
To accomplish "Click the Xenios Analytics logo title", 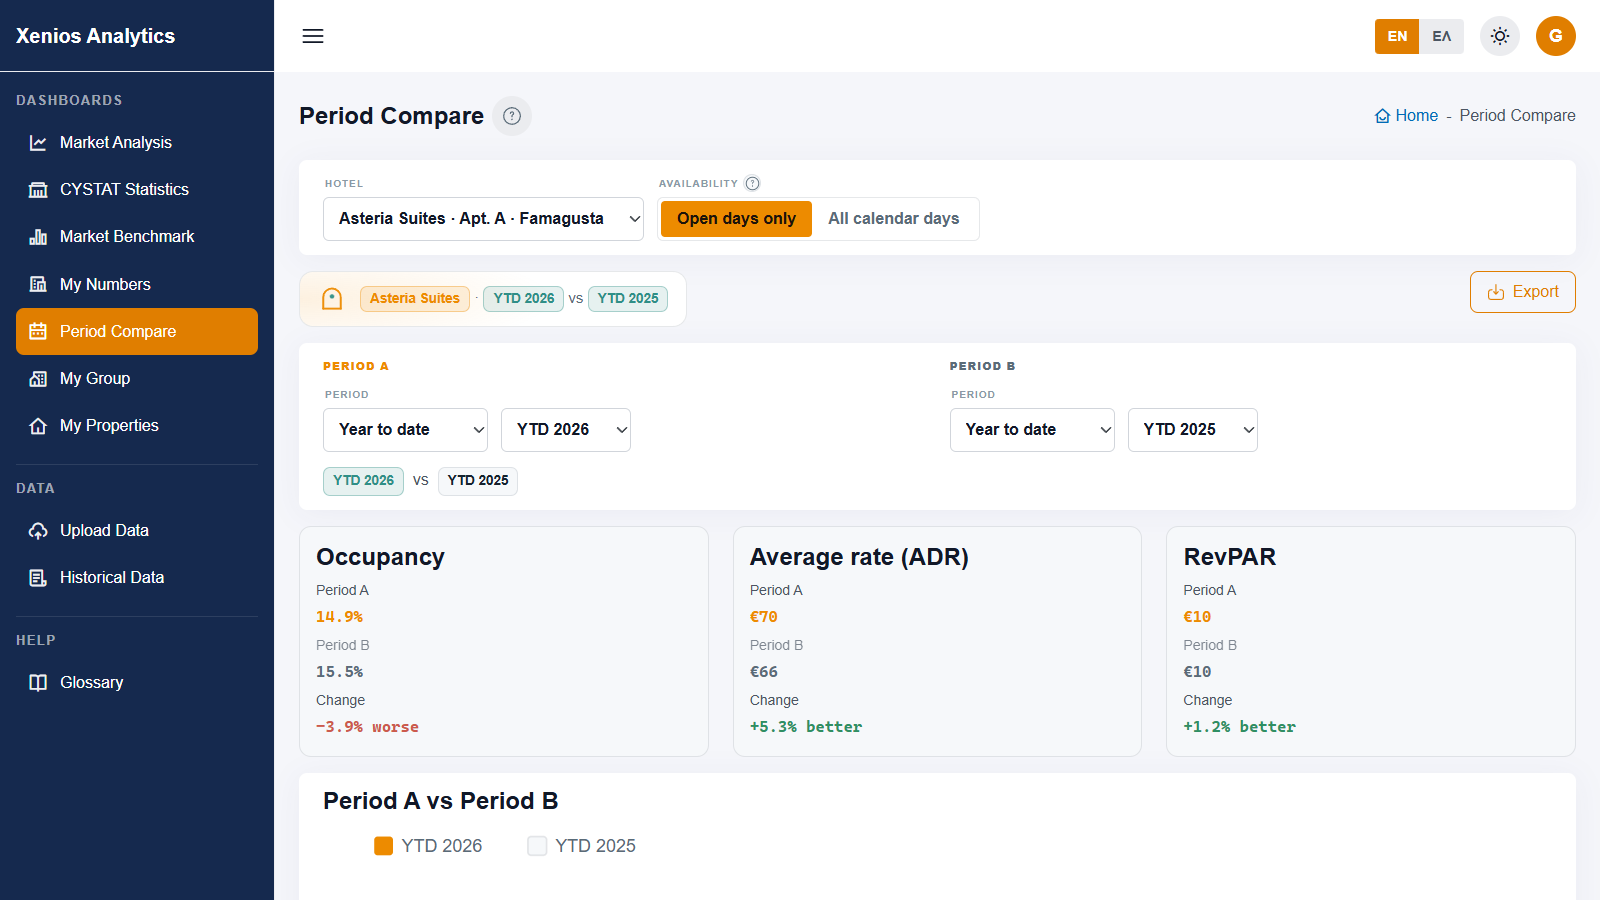I will point(96,36).
